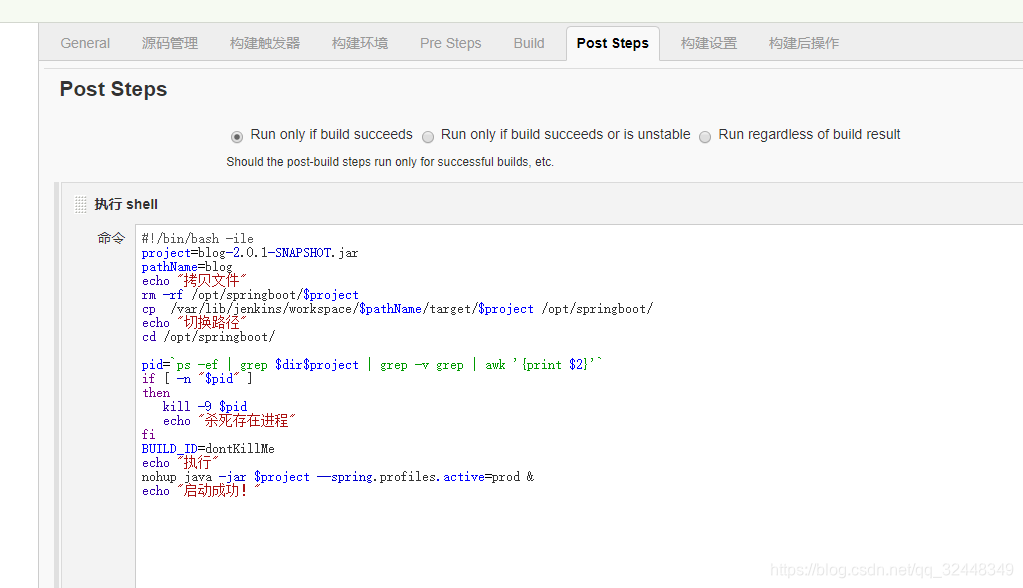Click the 'echo "启动成功！"' line

pos(201,491)
